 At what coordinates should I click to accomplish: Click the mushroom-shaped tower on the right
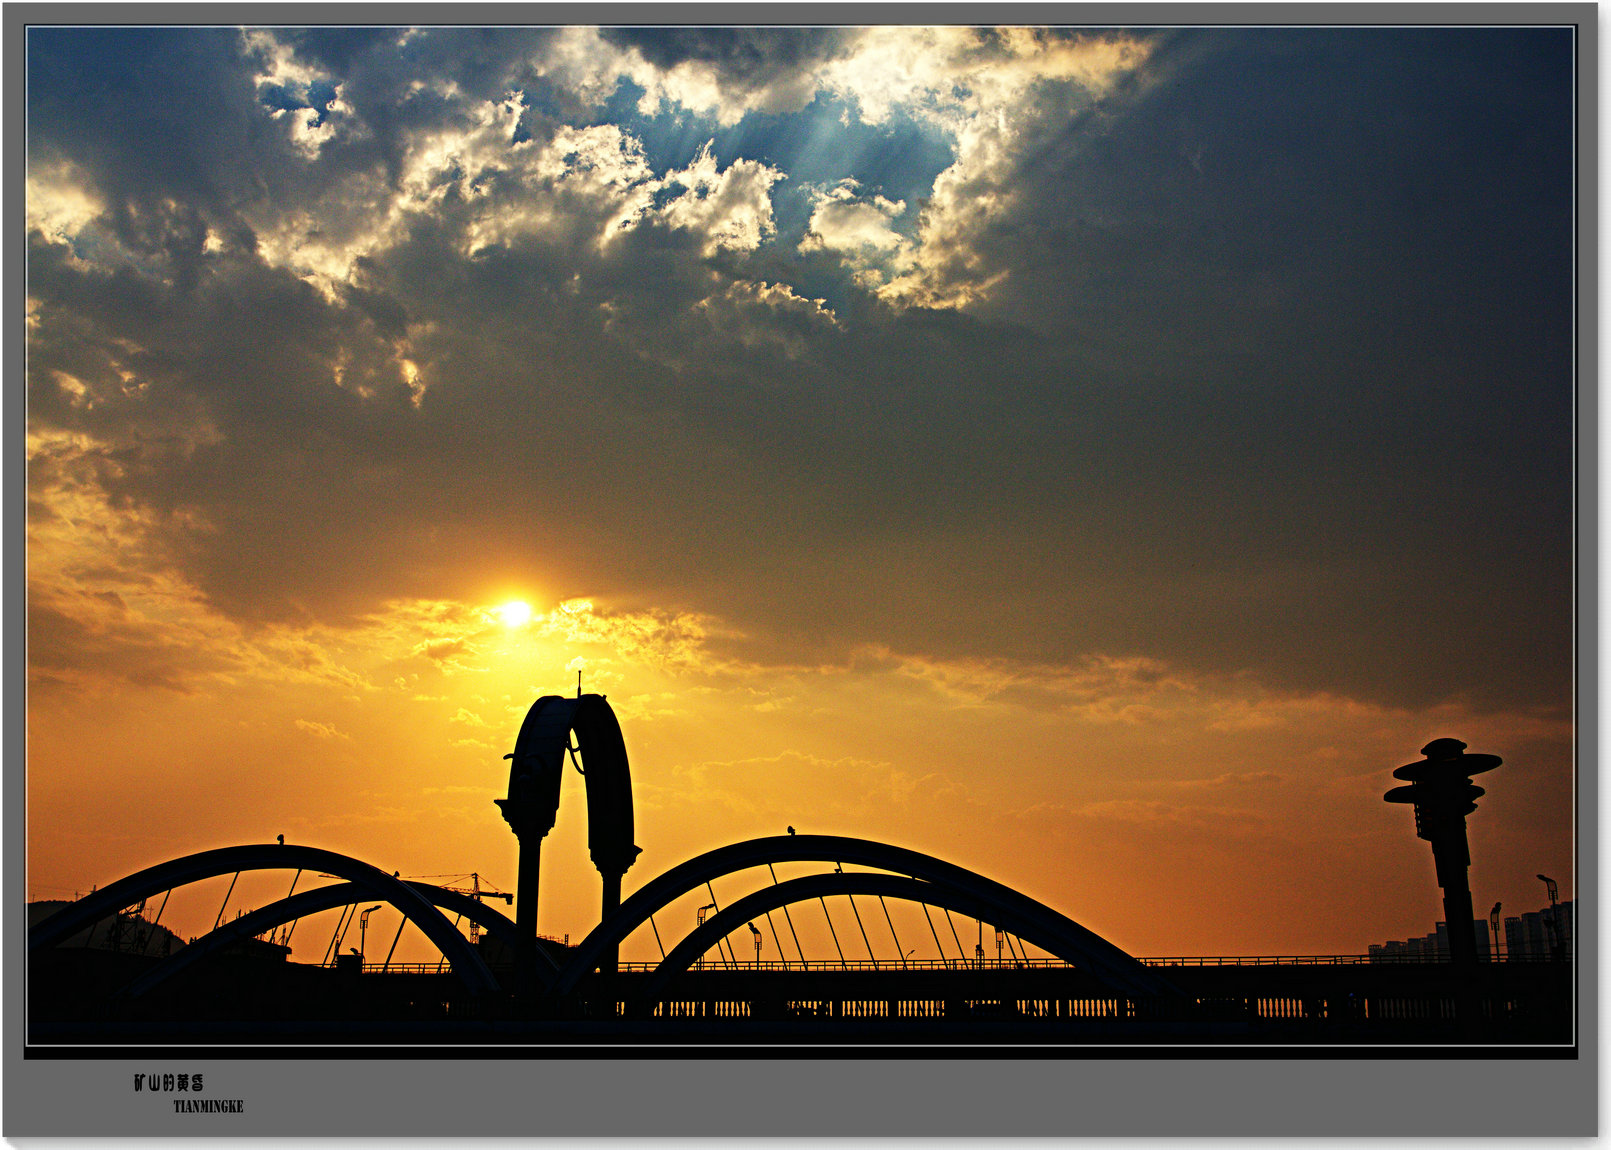(1443, 790)
